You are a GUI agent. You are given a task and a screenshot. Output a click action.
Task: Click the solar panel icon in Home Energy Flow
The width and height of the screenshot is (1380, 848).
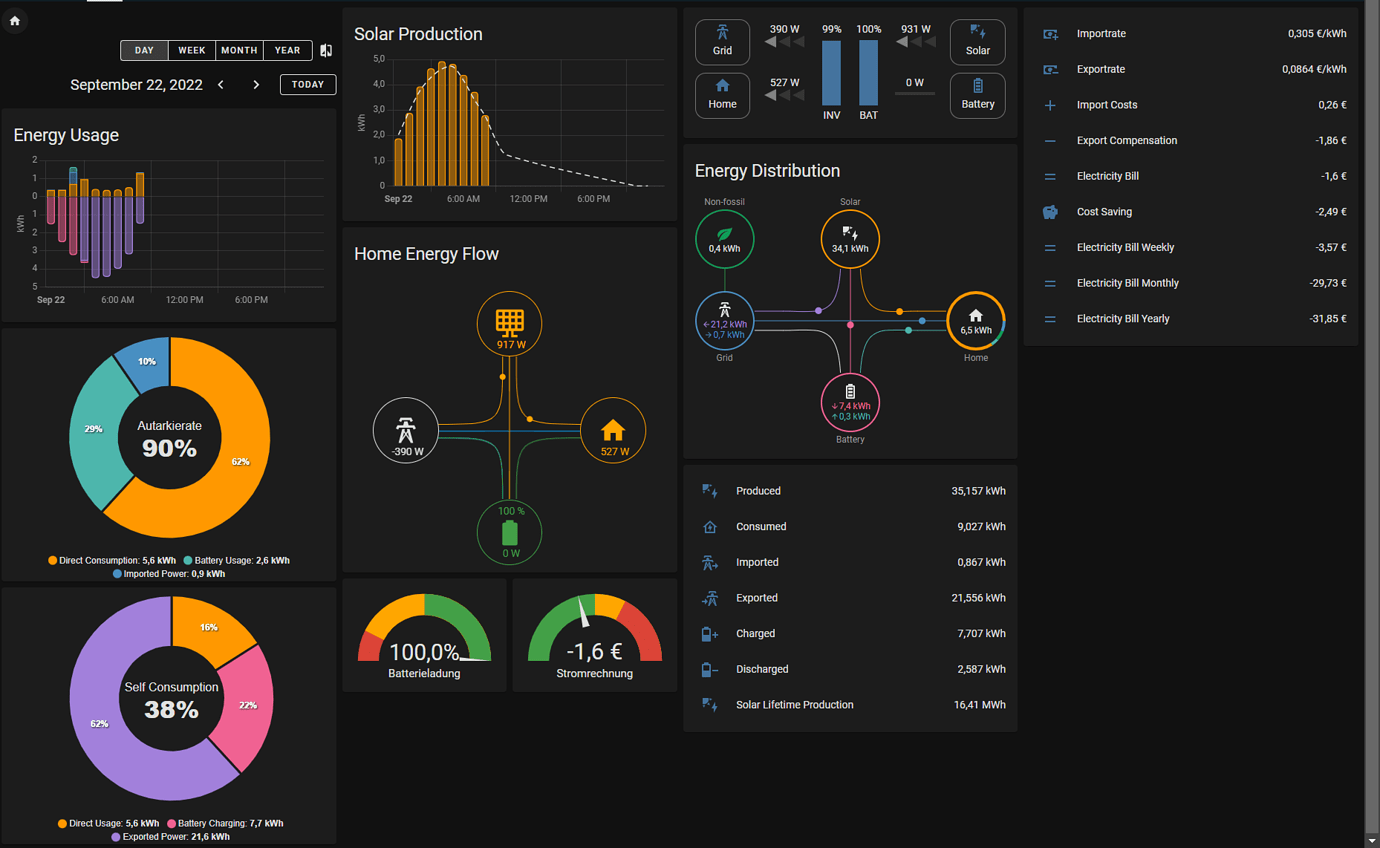(510, 322)
